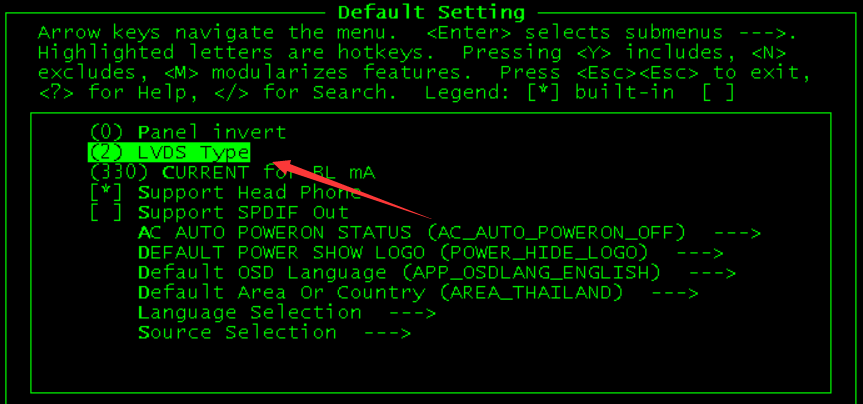Select the highlighted LVDS Type entry
Viewport: 863px width, 404px height.
[x=169, y=152]
